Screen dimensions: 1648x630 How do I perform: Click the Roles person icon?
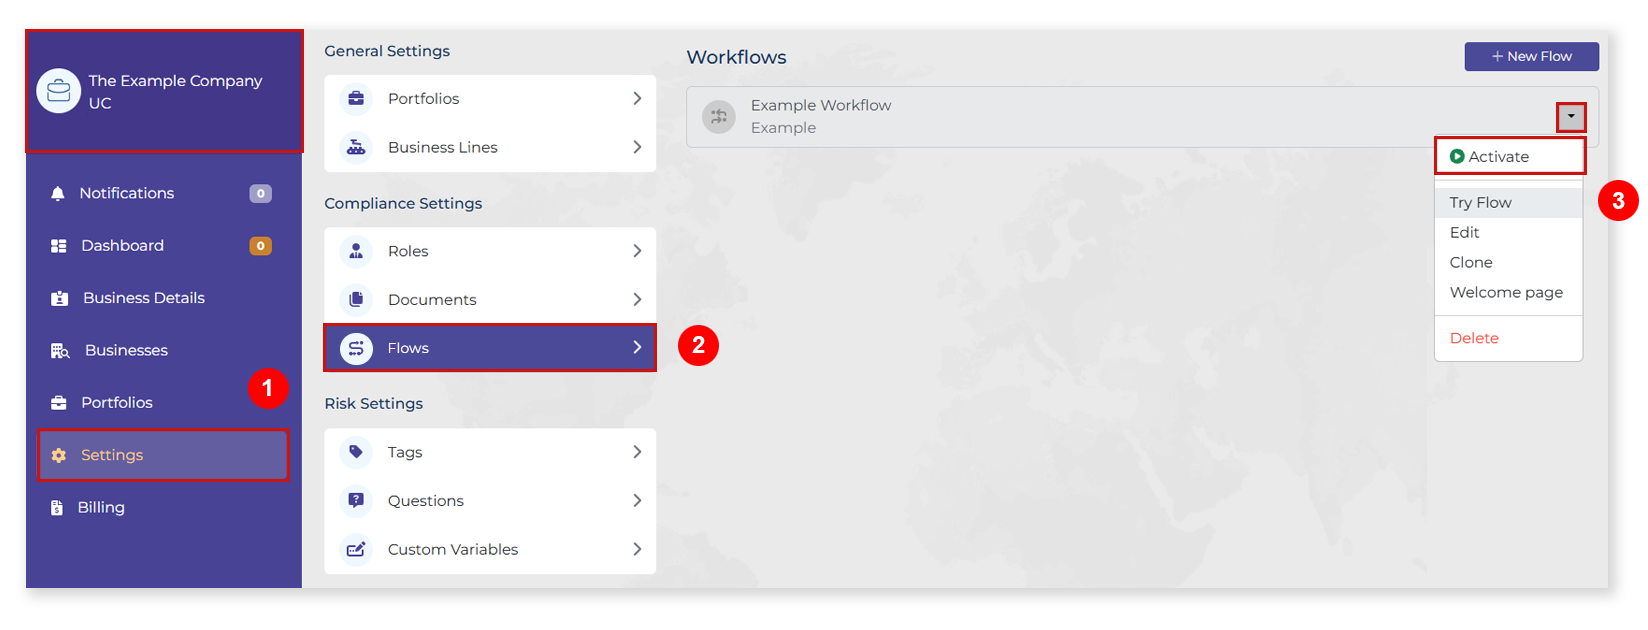pos(356,251)
